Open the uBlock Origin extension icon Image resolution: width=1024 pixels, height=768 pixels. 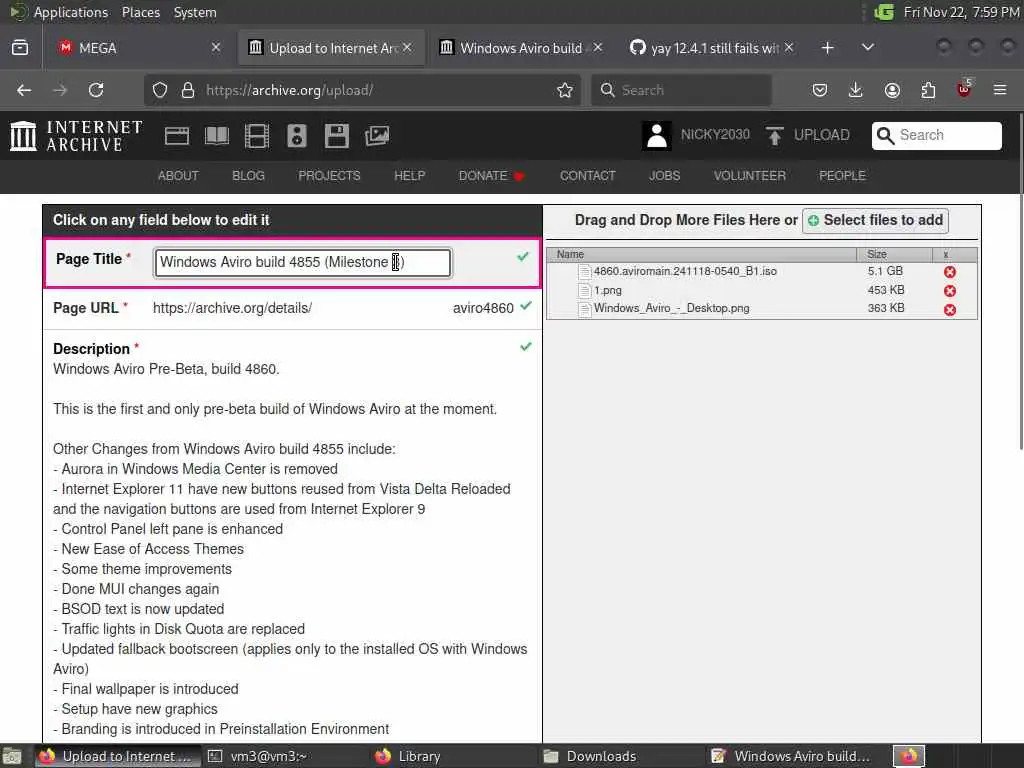pos(964,89)
